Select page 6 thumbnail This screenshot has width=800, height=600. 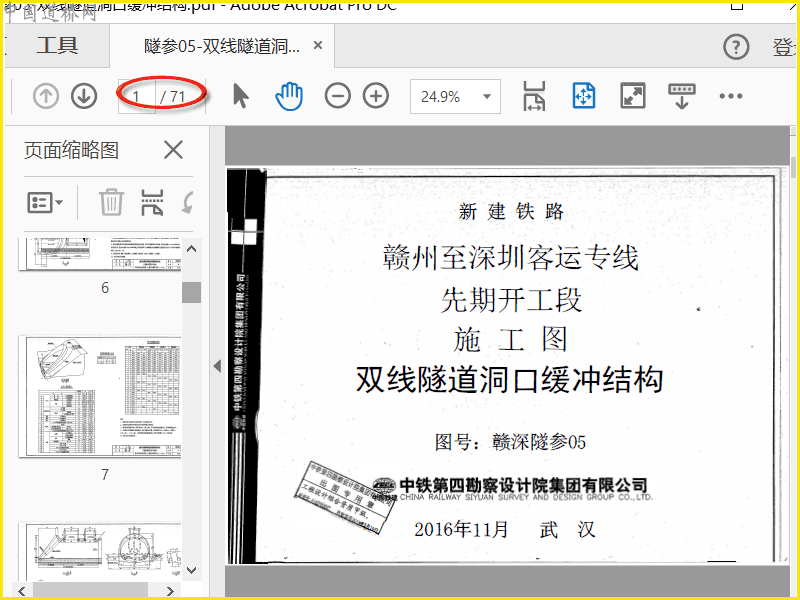pyautogui.click(x=100, y=254)
